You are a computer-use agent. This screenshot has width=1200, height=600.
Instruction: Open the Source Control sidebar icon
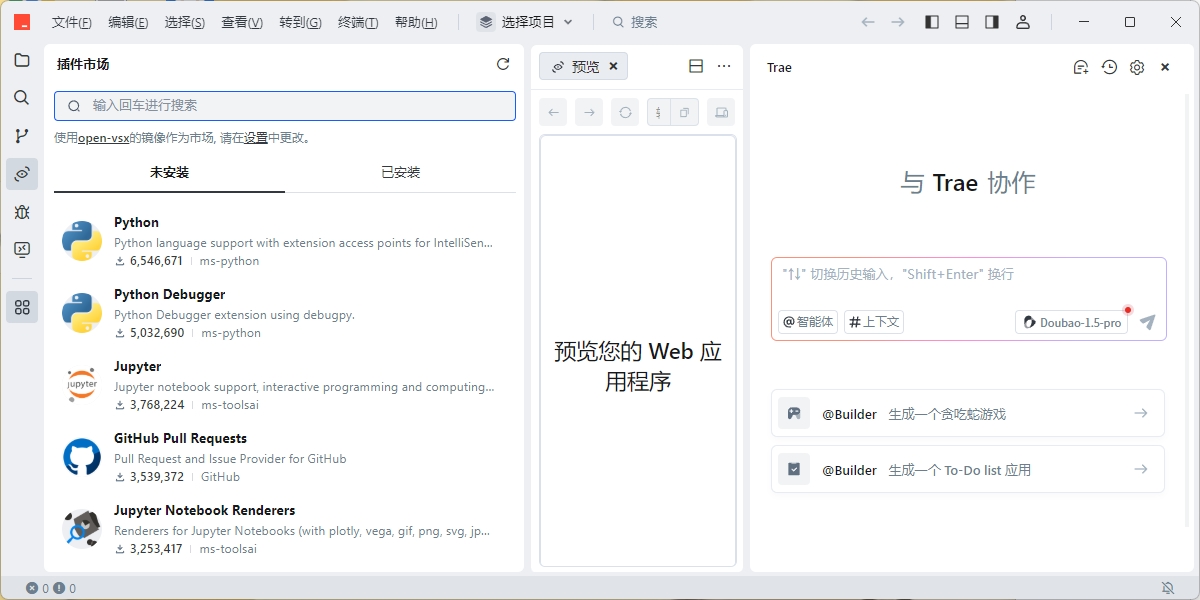[22, 136]
